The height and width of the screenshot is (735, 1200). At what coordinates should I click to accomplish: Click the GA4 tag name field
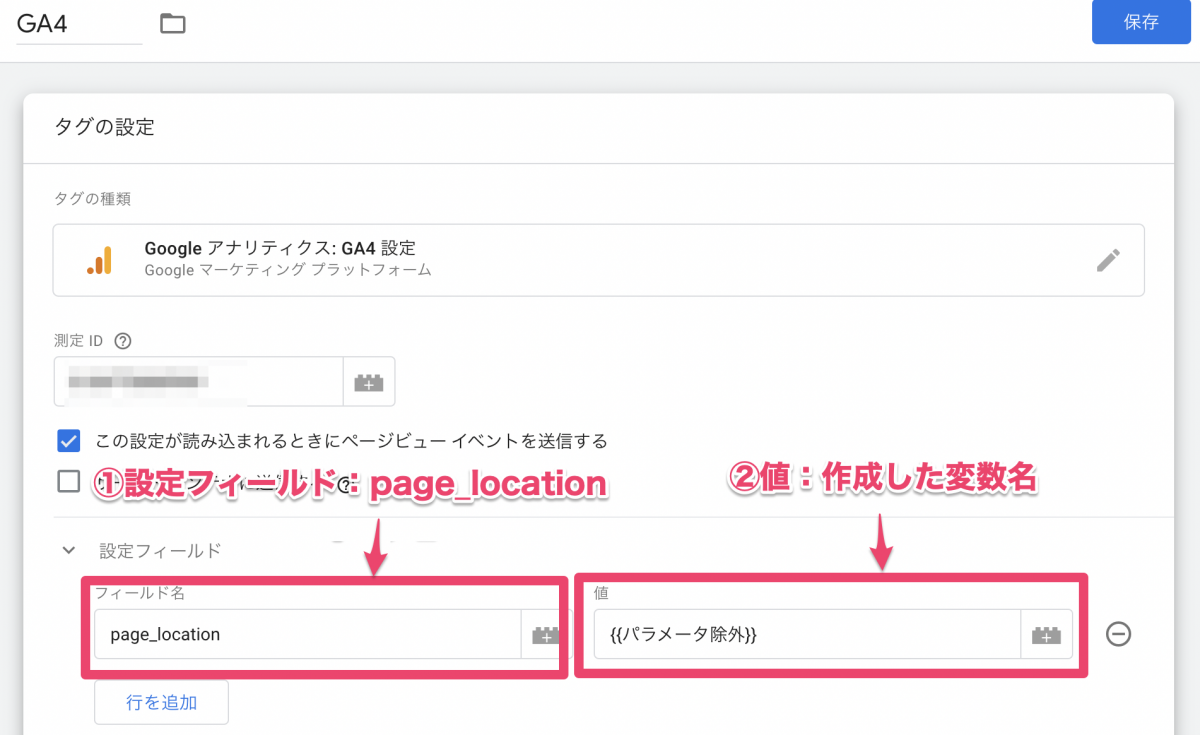pyautogui.click(x=78, y=24)
